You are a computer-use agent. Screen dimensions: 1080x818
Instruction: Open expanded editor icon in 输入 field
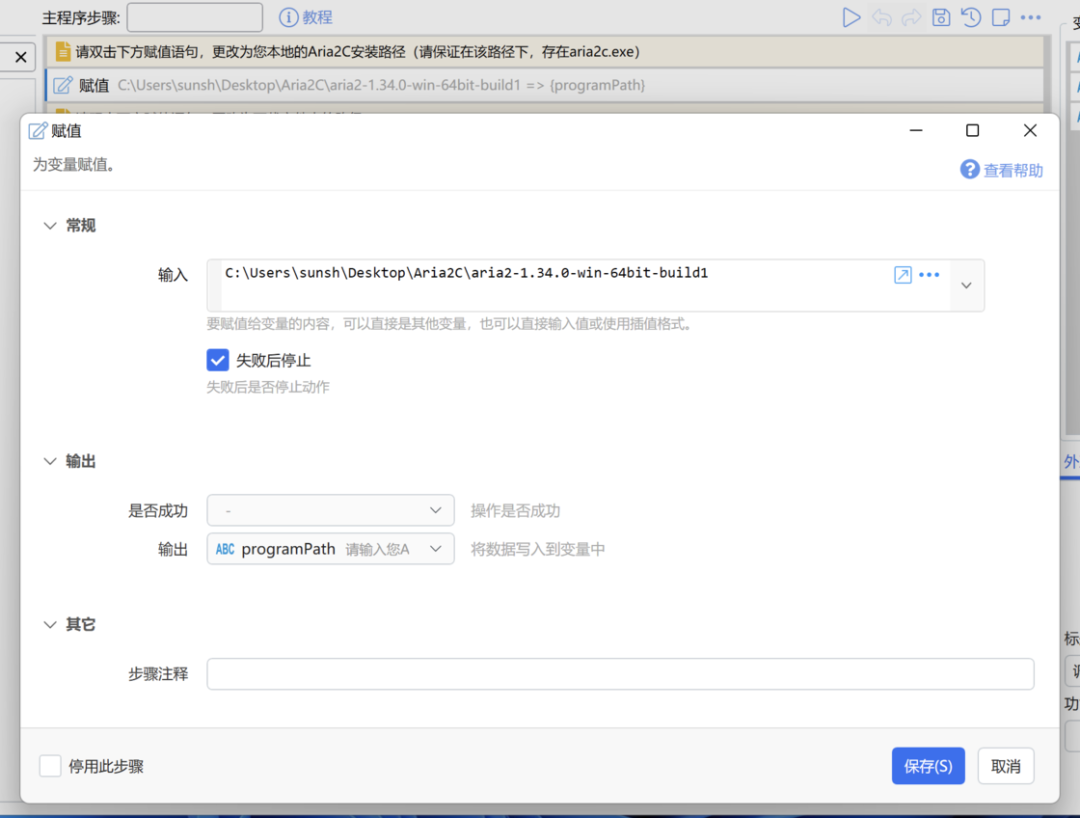tap(903, 275)
